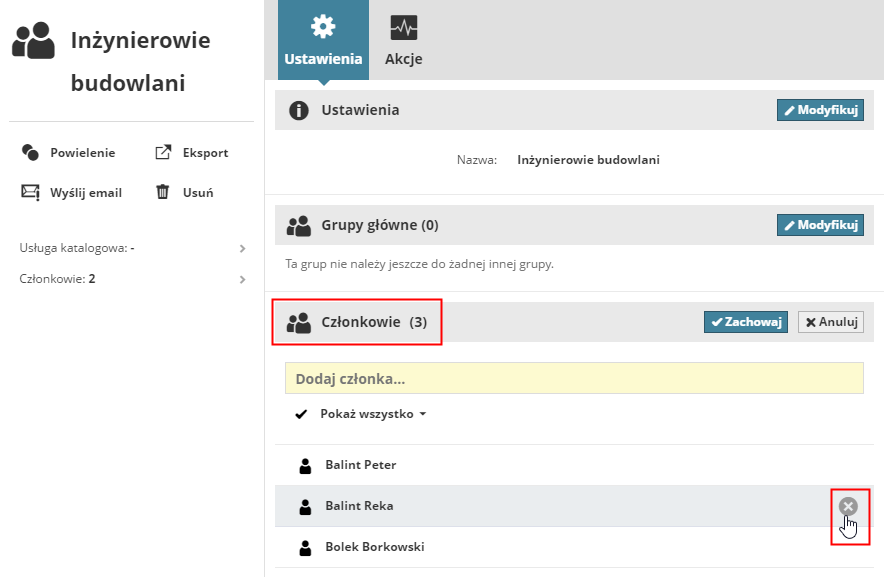
Task: Click the person icon next to Bolek Borkowski
Action: [306, 547]
